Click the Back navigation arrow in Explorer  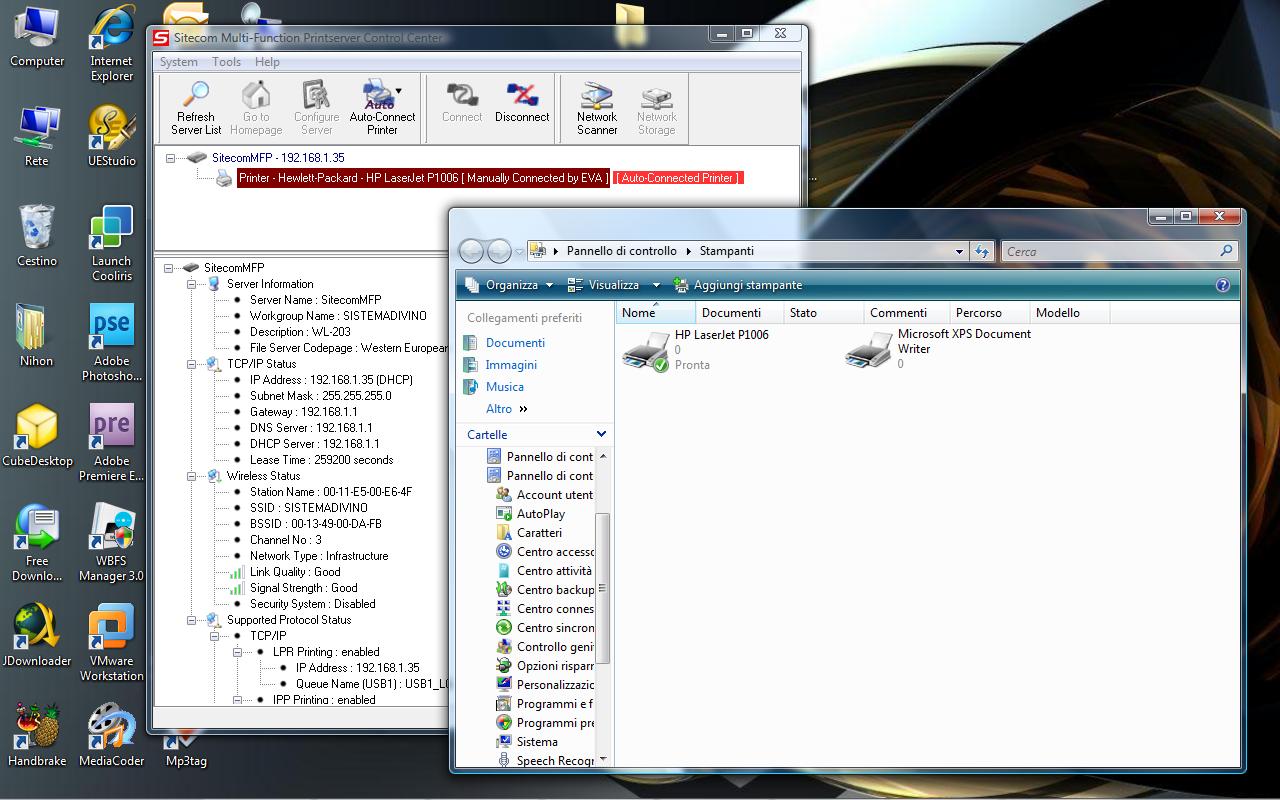472,251
